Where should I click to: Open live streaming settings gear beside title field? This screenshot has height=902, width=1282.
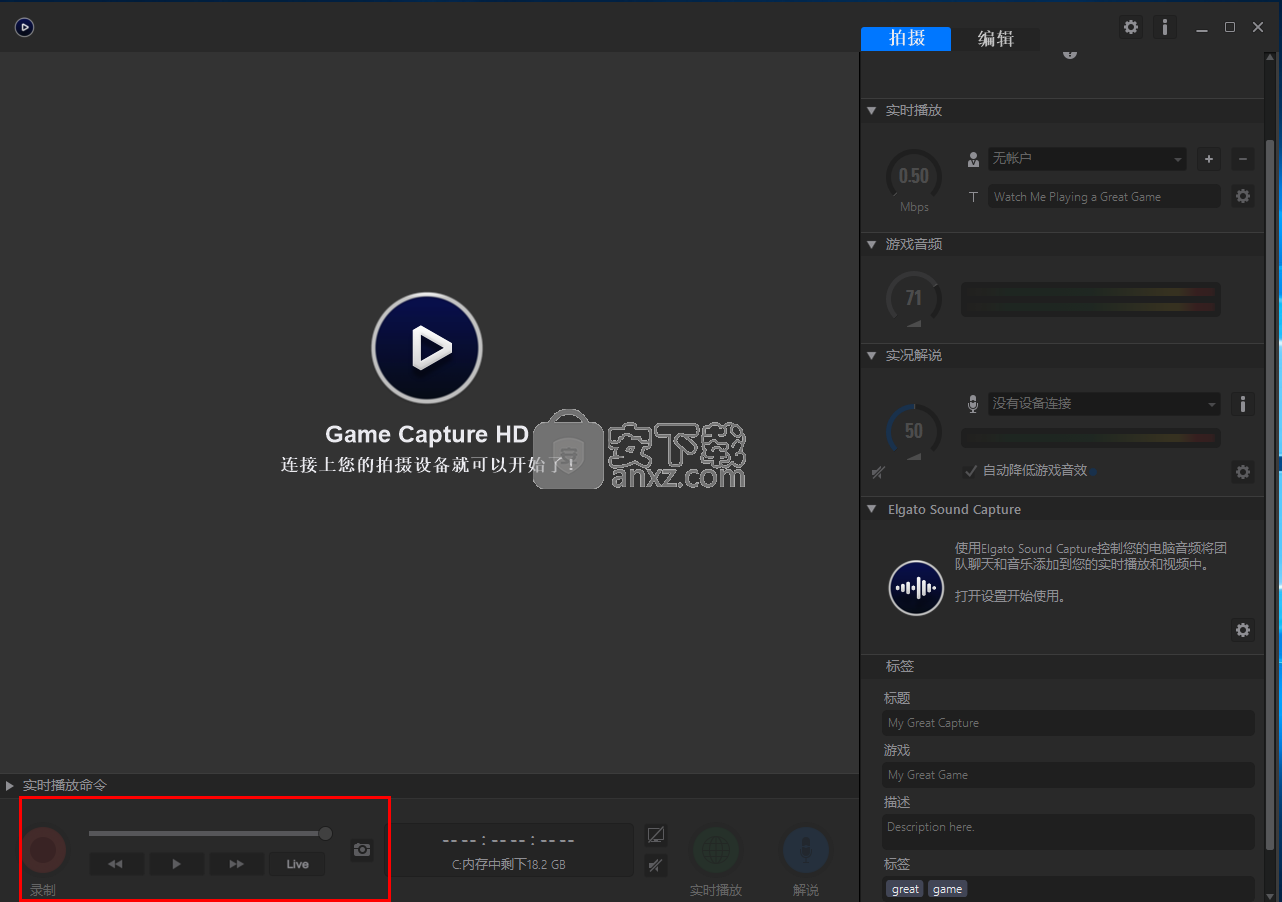click(1243, 197)
